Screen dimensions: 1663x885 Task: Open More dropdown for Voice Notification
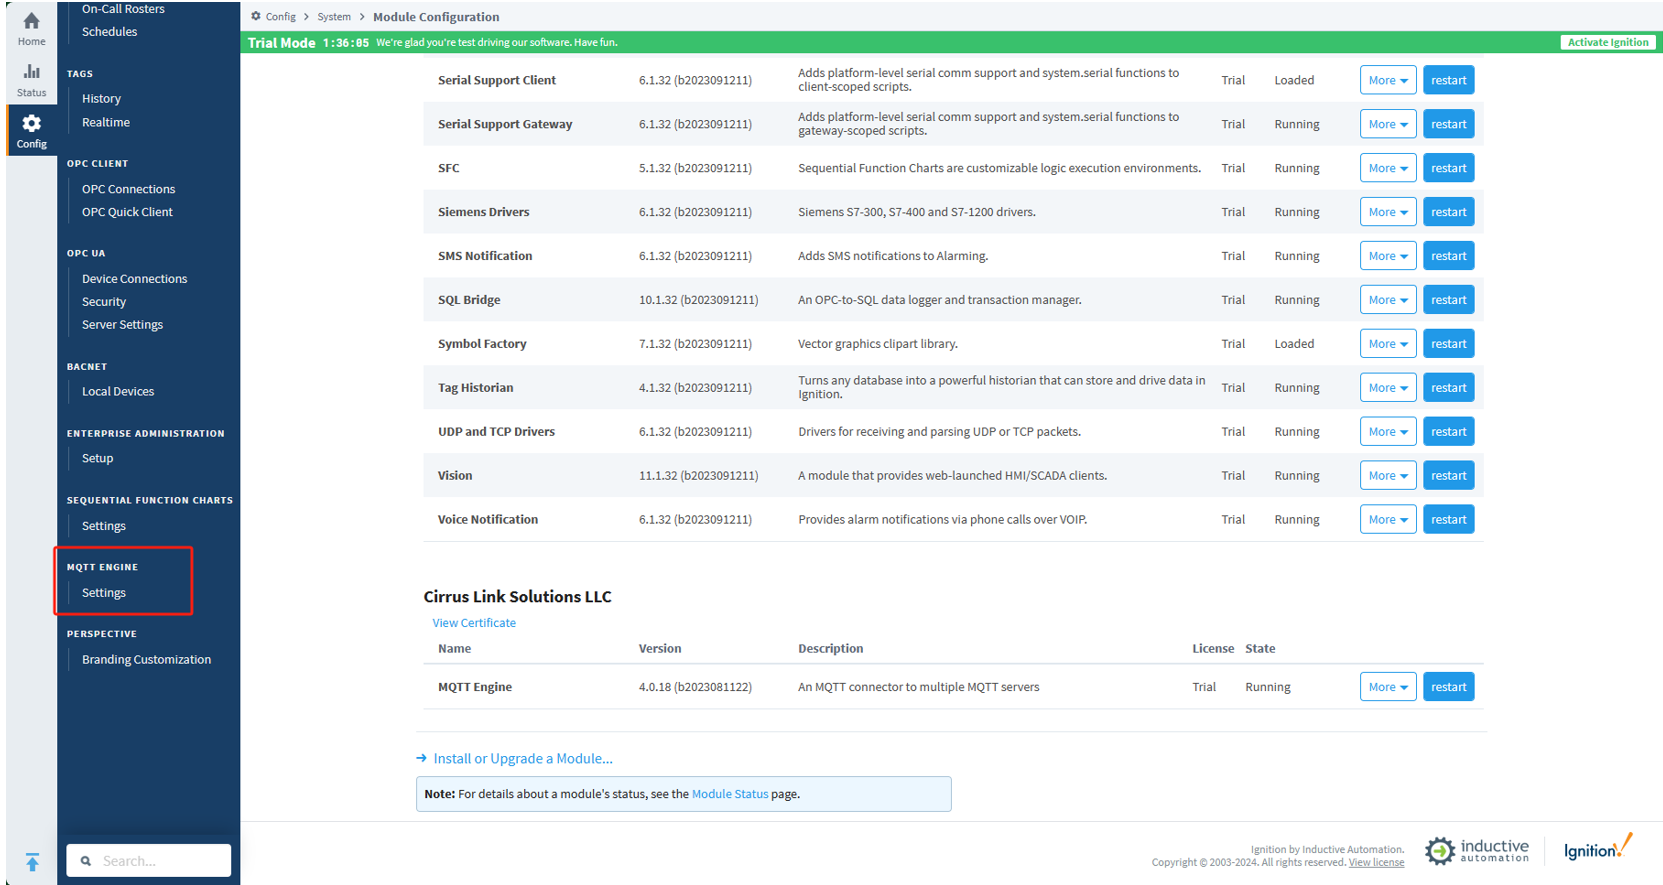pos(1388,520)
